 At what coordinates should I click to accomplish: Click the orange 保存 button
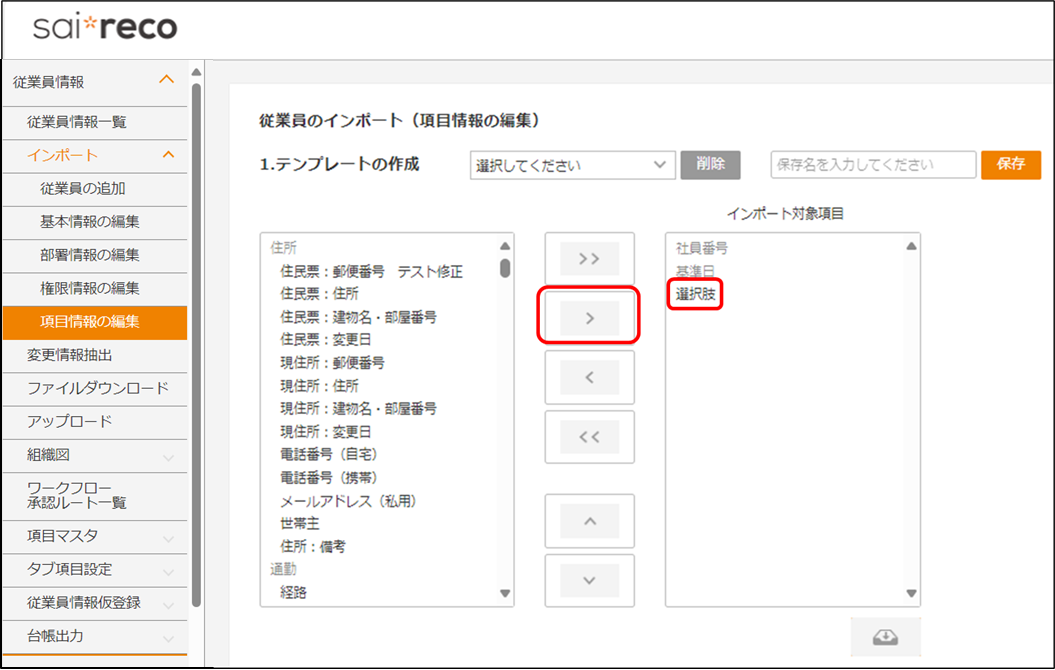point(1010,164)
